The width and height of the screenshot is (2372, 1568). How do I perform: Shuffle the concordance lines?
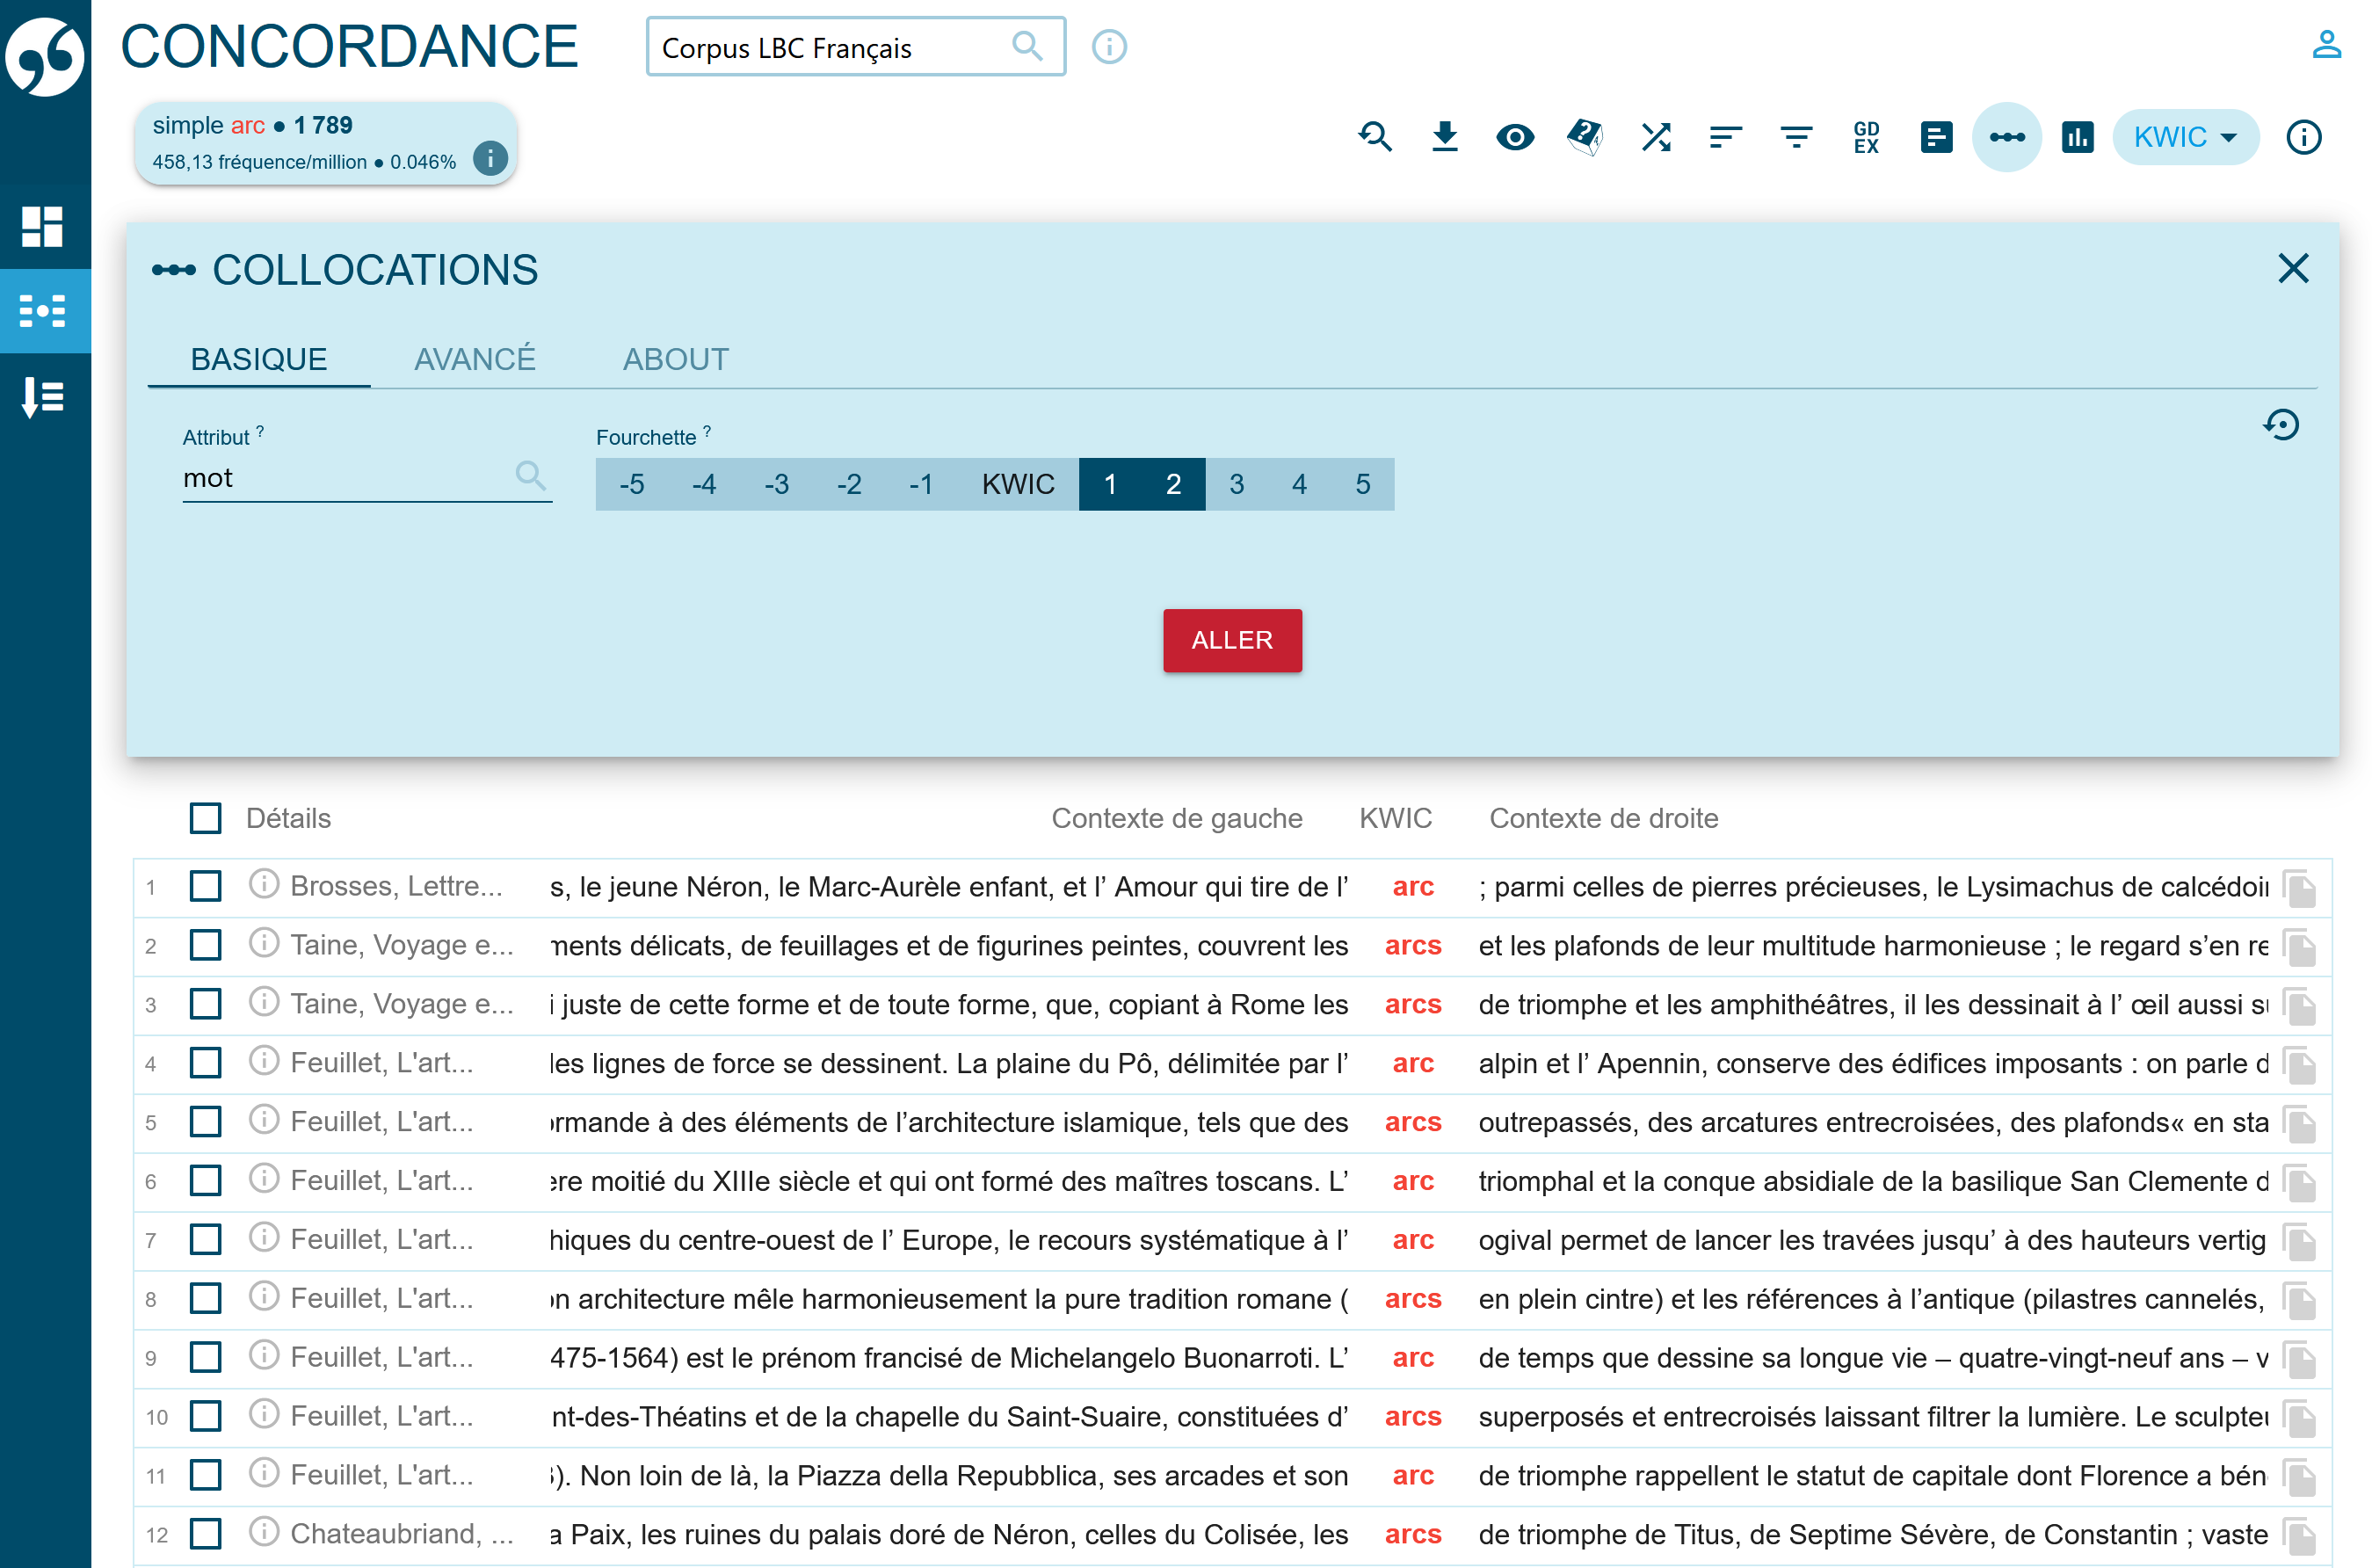click(x=1656, y=137)
